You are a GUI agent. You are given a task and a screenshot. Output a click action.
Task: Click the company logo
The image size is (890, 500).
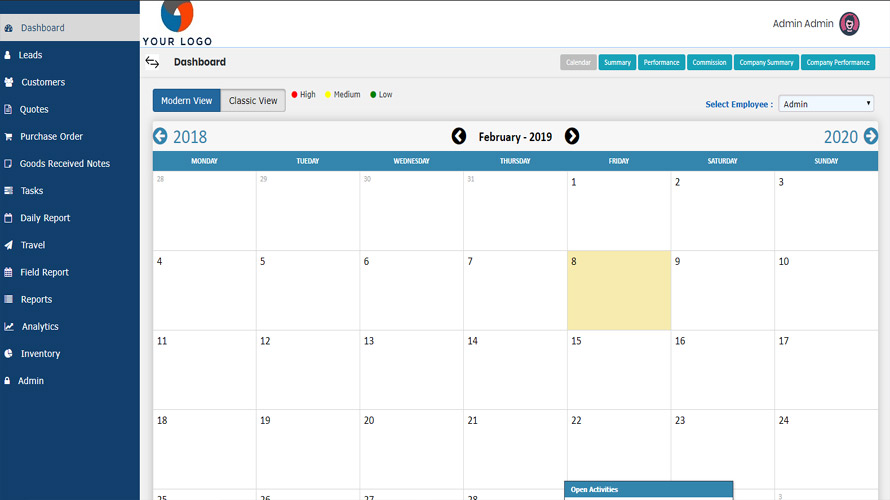[x=177, y=23]
